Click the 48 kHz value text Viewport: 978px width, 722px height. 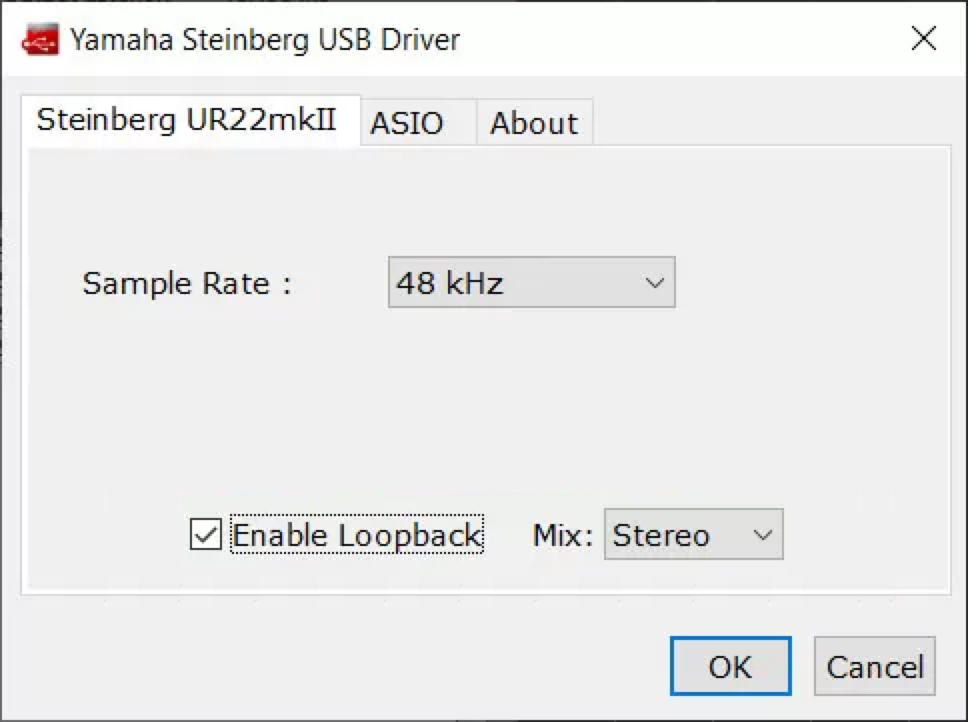(450, 283)
